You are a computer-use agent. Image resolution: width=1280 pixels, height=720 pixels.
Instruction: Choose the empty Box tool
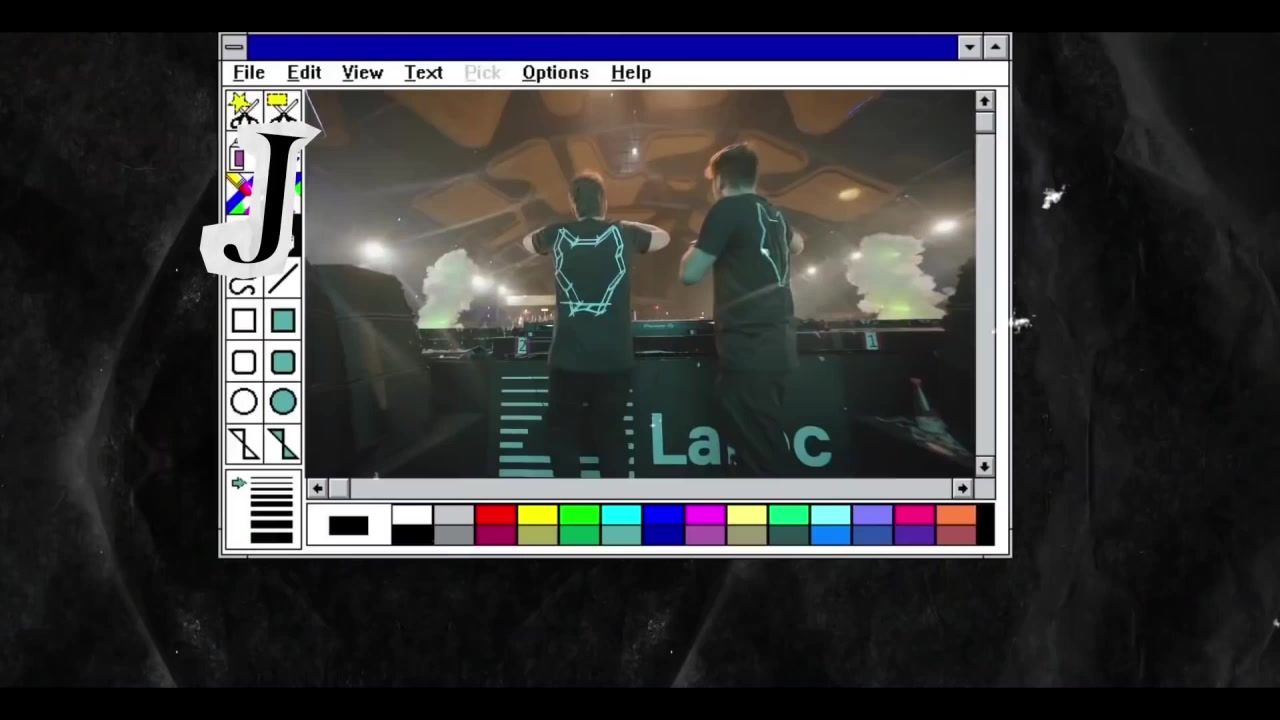coord(243,321)
